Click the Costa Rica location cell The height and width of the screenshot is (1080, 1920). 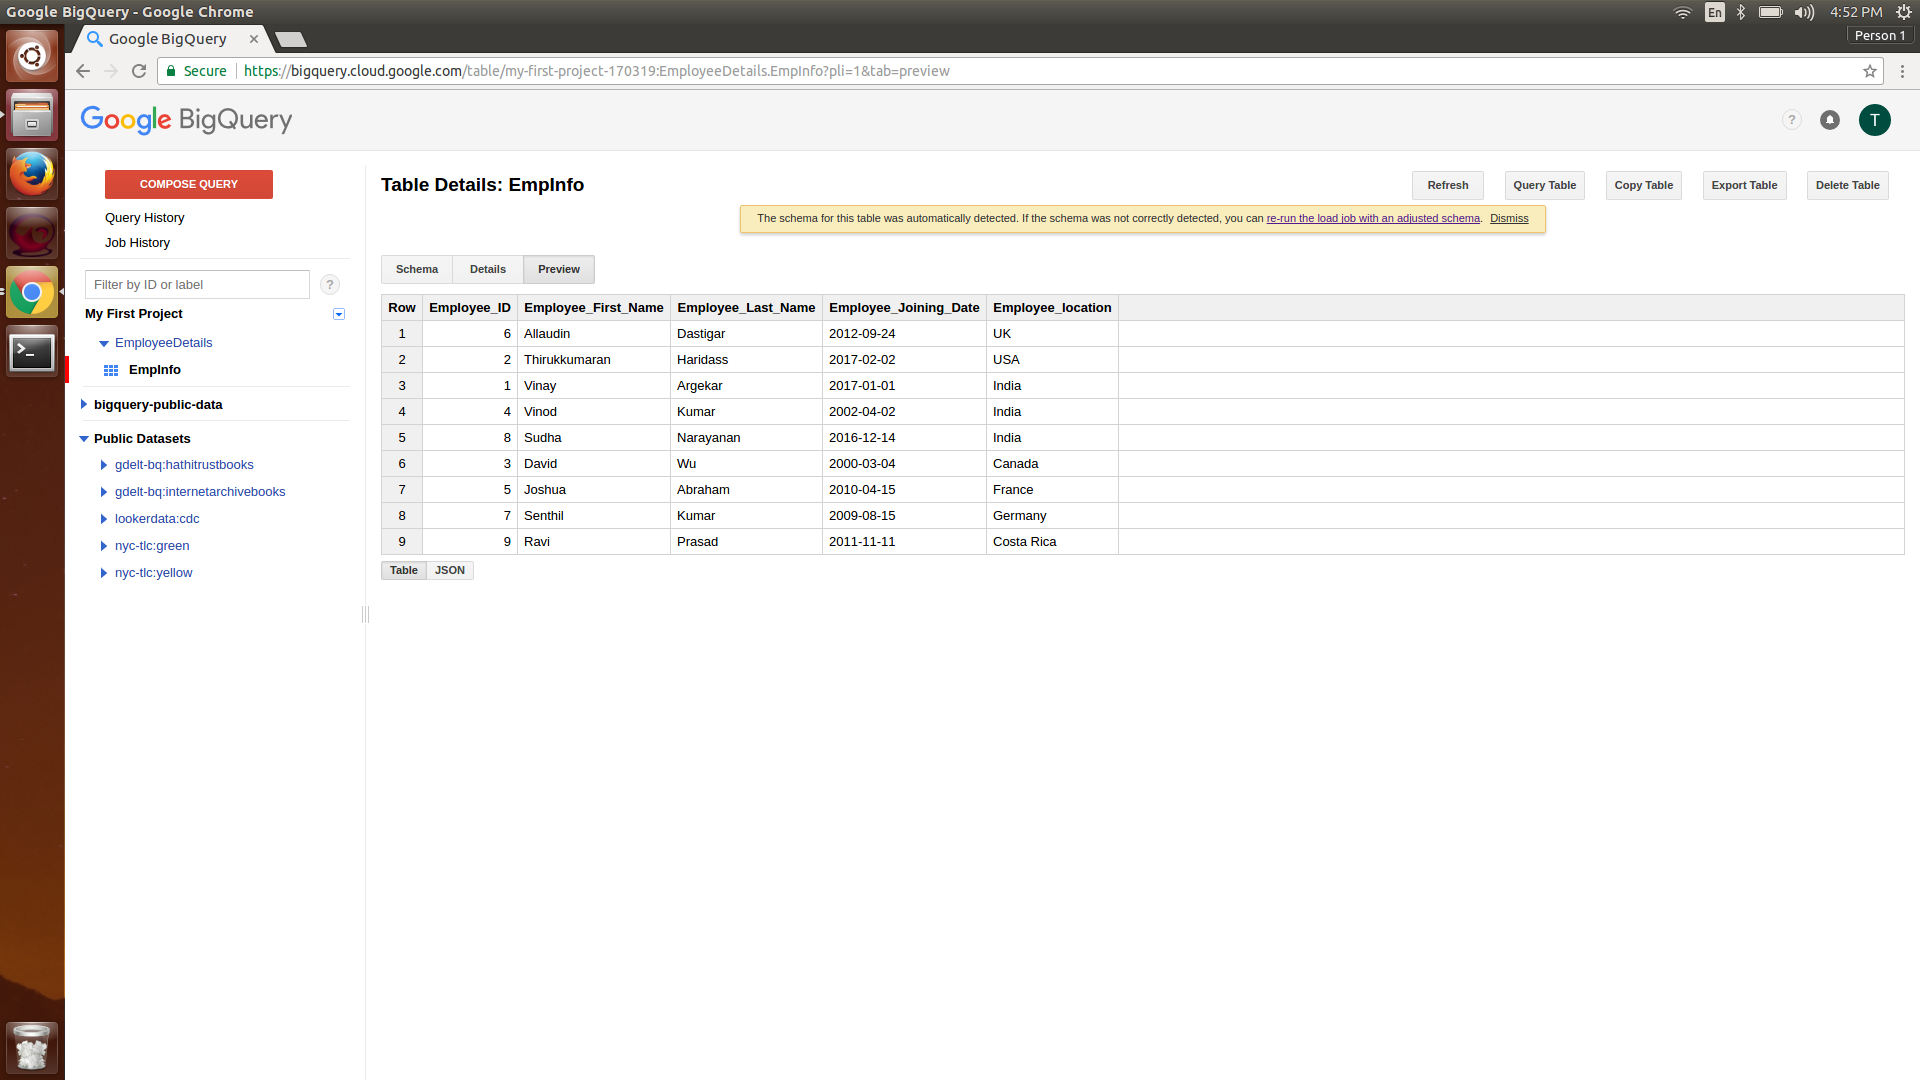(x=1052, y=542)
